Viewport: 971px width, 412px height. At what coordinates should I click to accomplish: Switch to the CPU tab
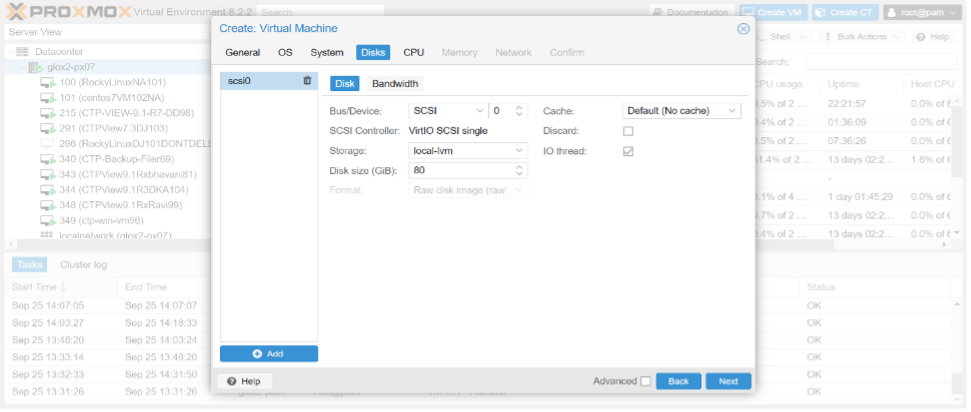(x=414, y=53)
